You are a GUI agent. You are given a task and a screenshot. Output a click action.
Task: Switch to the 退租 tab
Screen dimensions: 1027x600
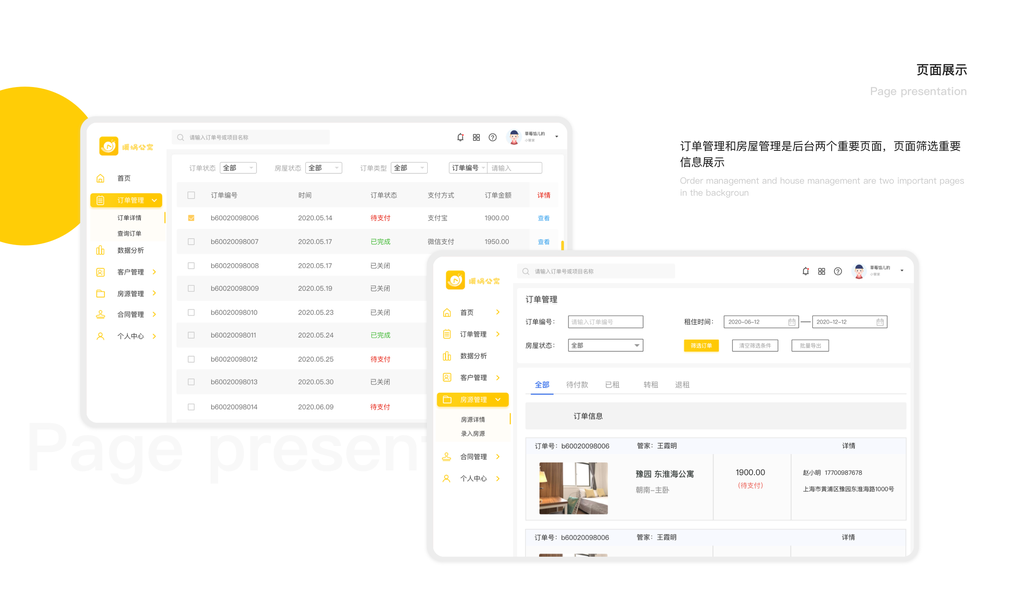pyautogui.click(x=682, y=384)
